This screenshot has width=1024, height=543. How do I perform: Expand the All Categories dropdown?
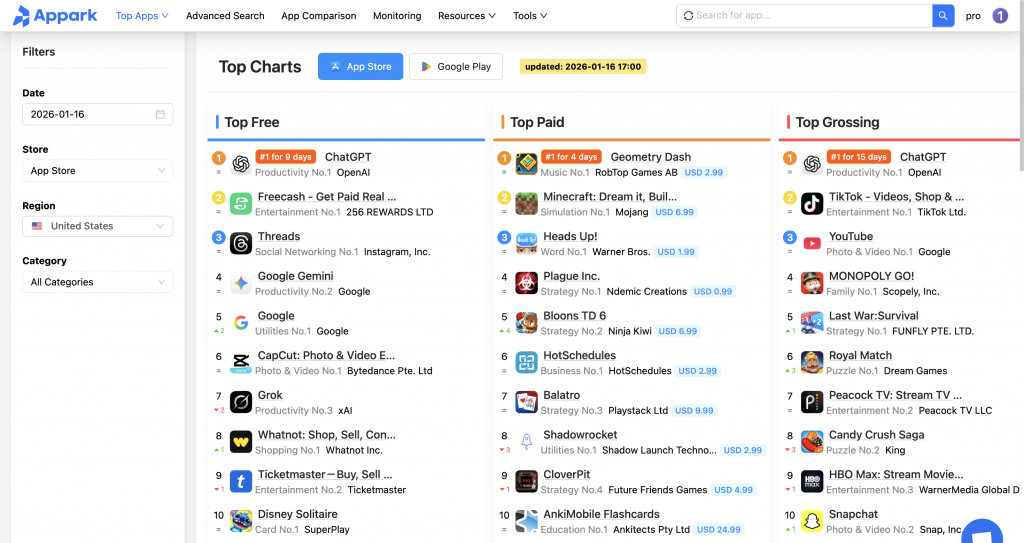(97, 282)
